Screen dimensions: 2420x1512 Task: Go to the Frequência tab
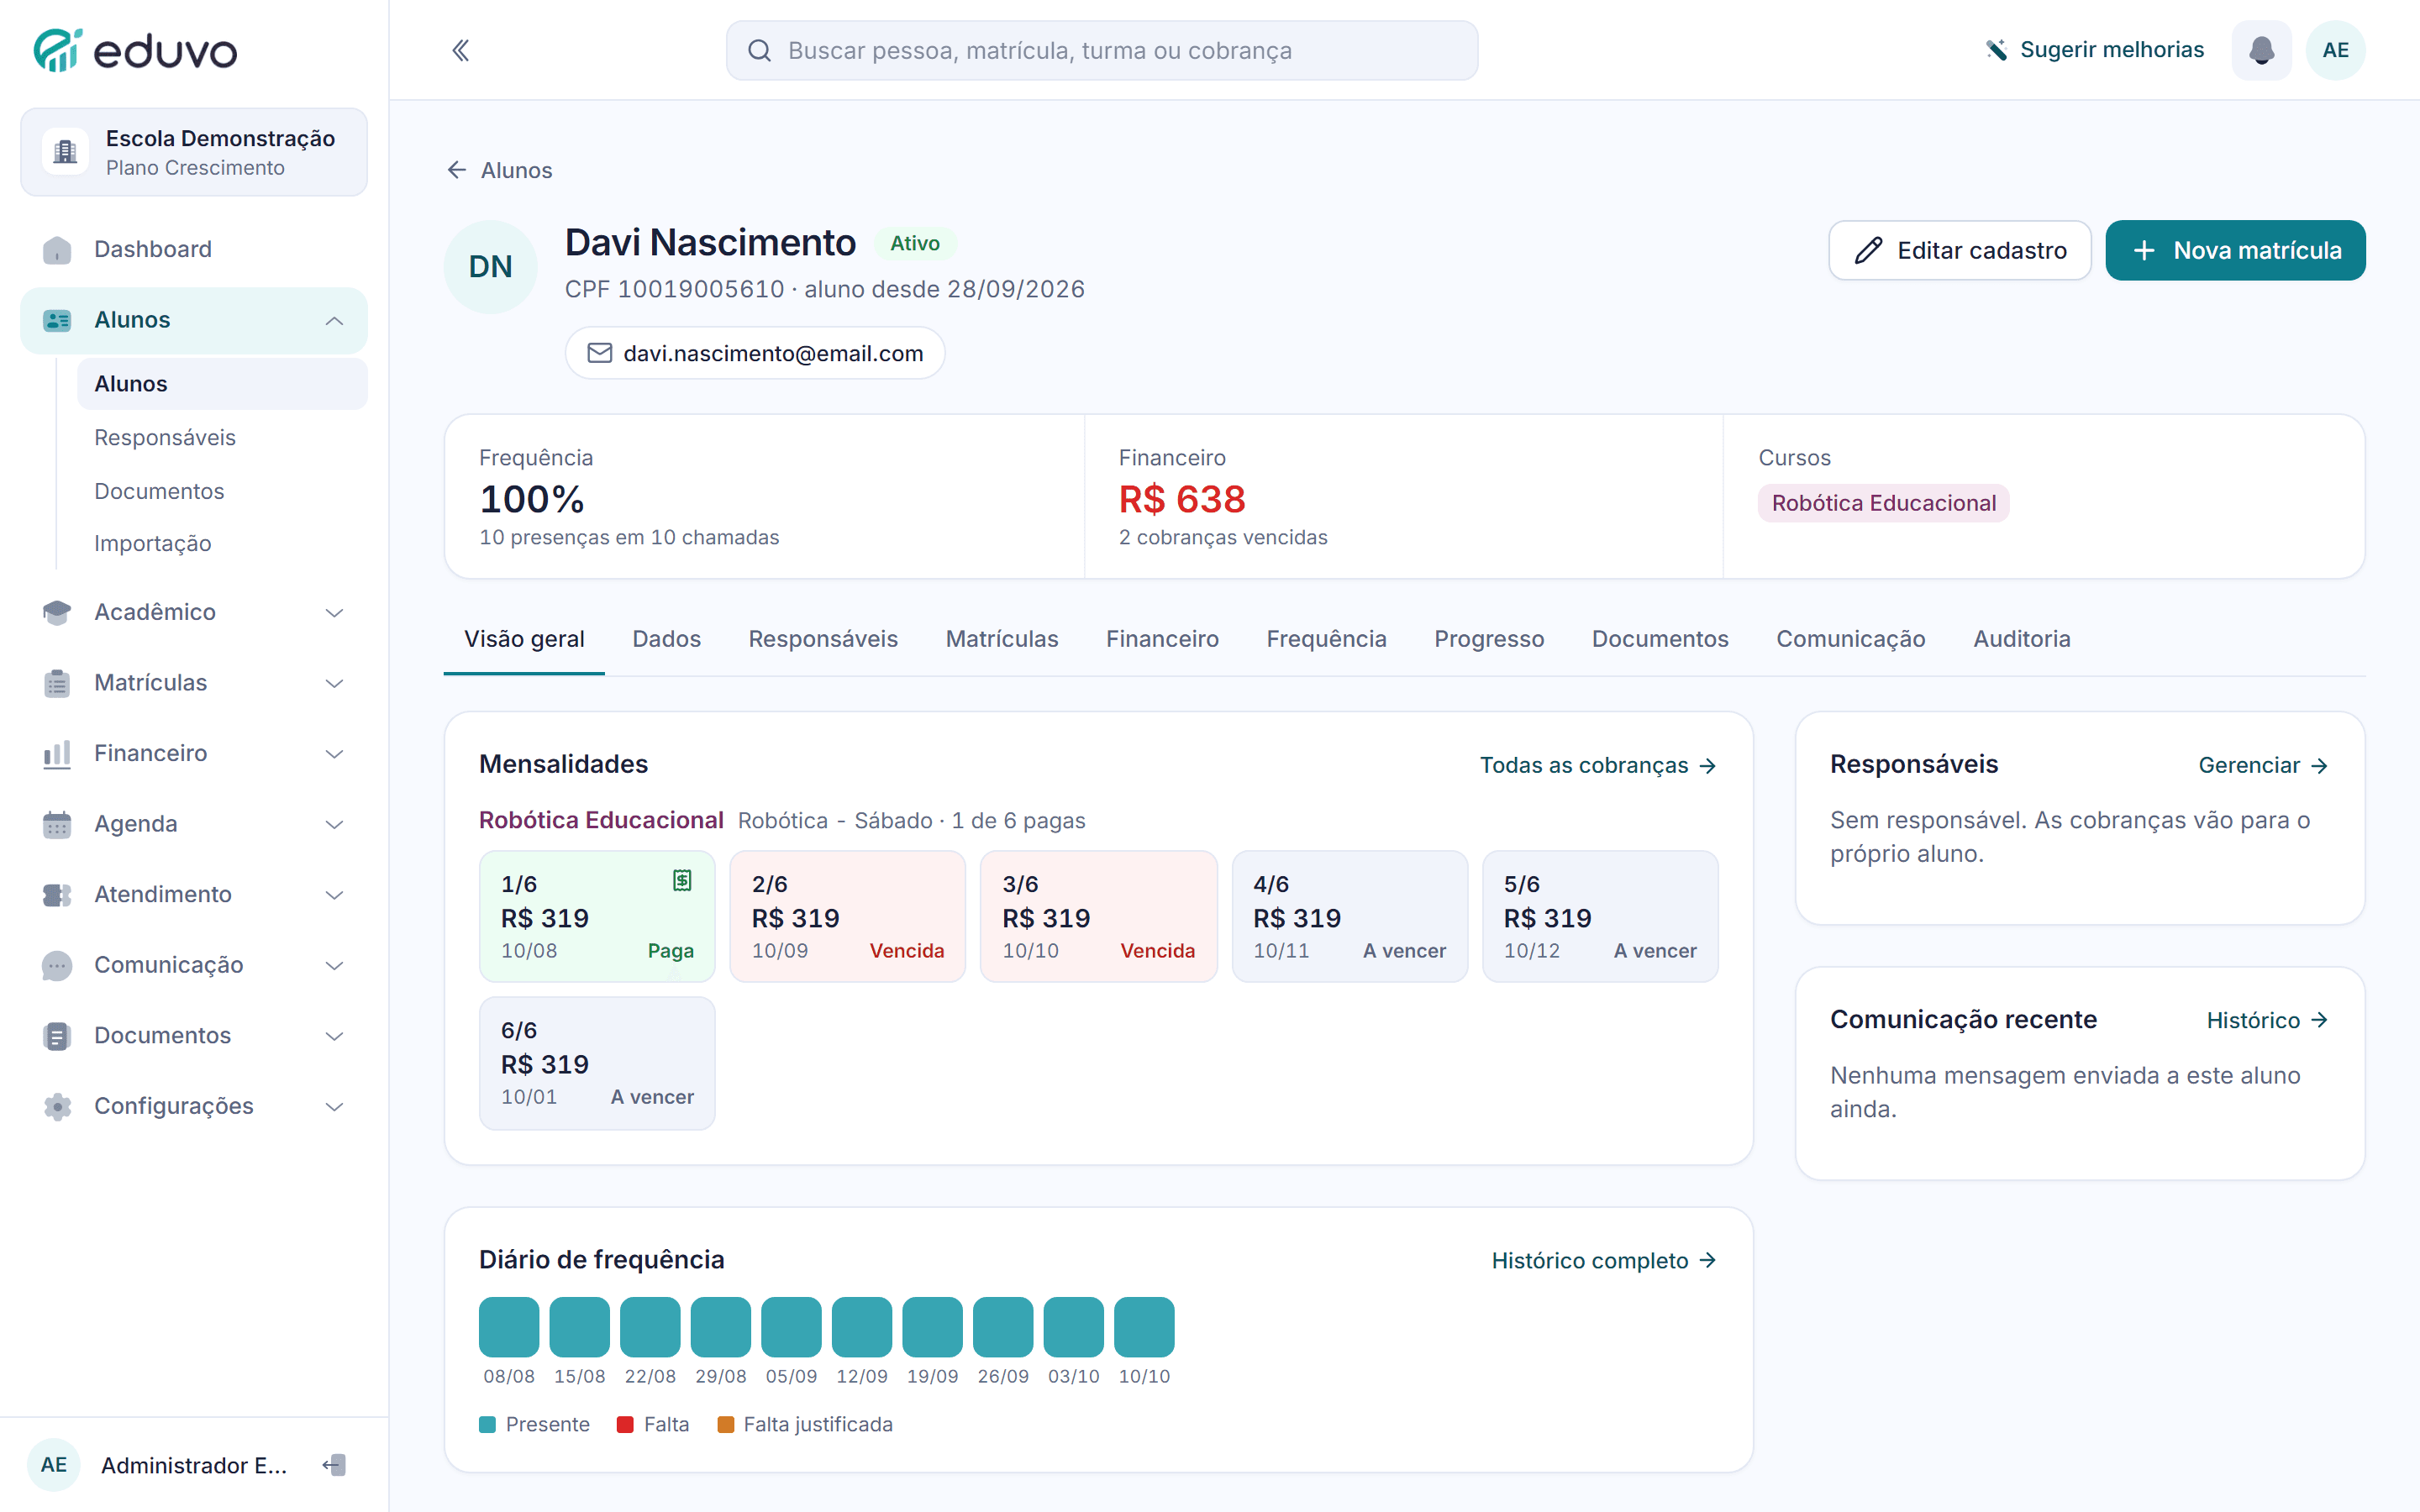(1326, 639)
